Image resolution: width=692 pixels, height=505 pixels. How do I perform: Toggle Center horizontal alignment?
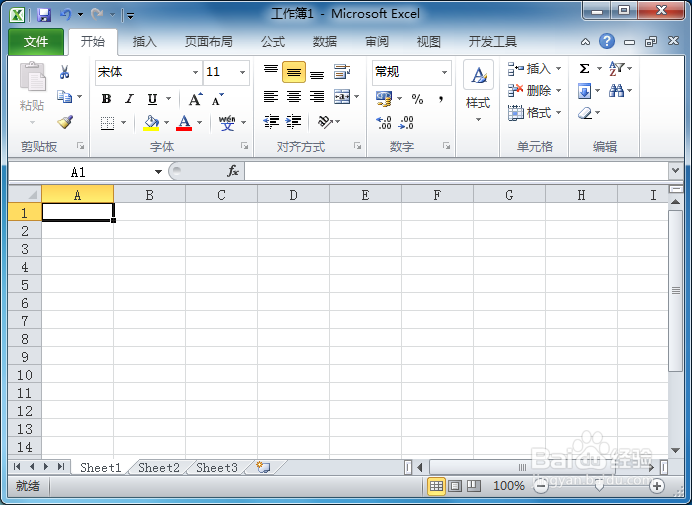[294, 97]
